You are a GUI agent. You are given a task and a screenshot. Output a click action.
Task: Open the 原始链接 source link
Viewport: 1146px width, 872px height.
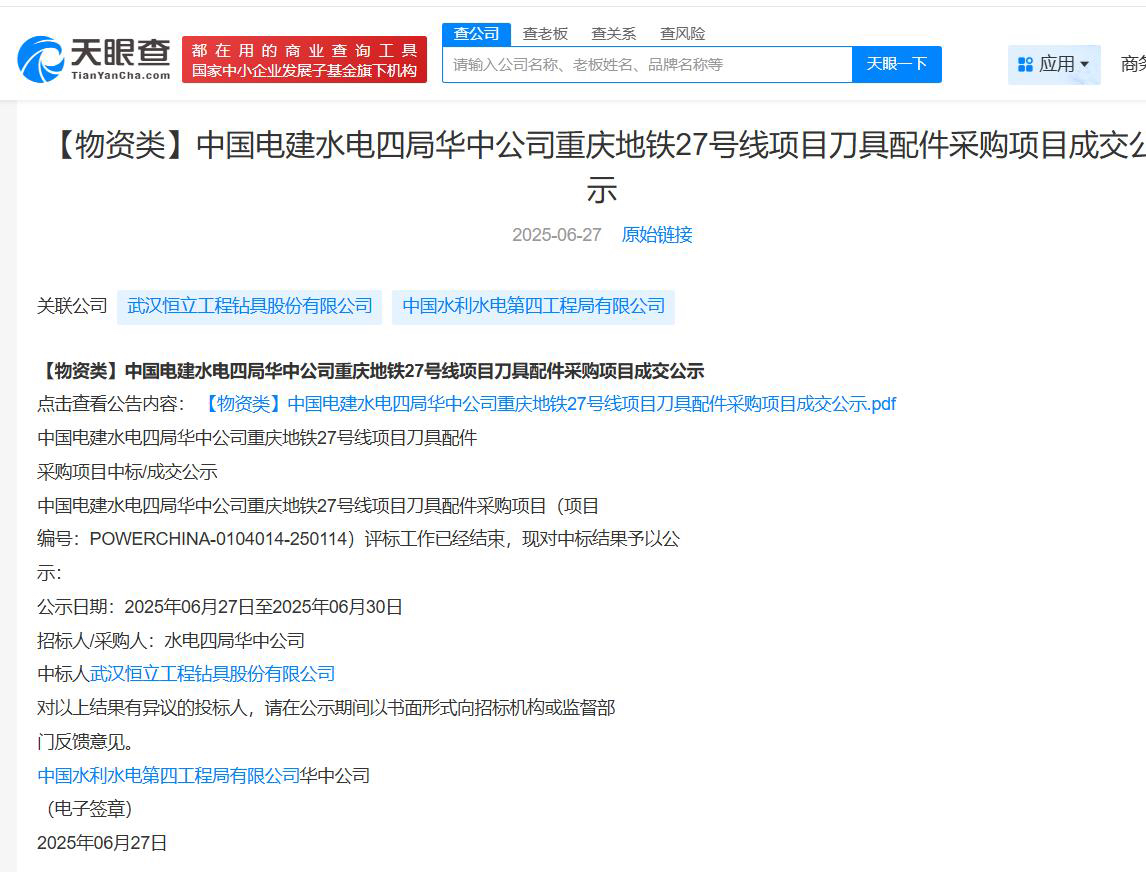[x=656, y=235]
